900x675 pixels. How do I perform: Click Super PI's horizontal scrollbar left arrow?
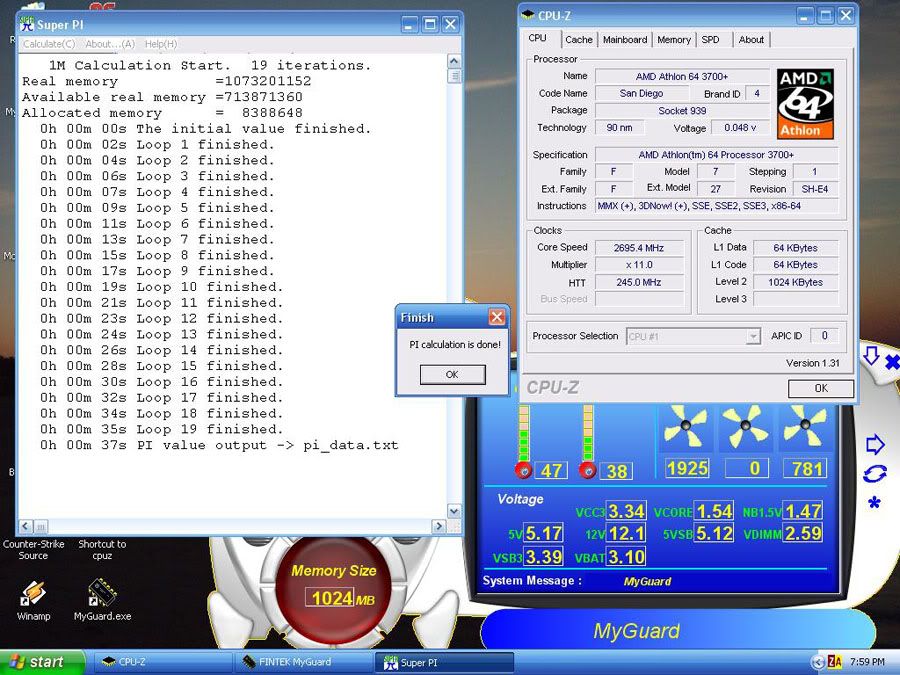(26, 526)
